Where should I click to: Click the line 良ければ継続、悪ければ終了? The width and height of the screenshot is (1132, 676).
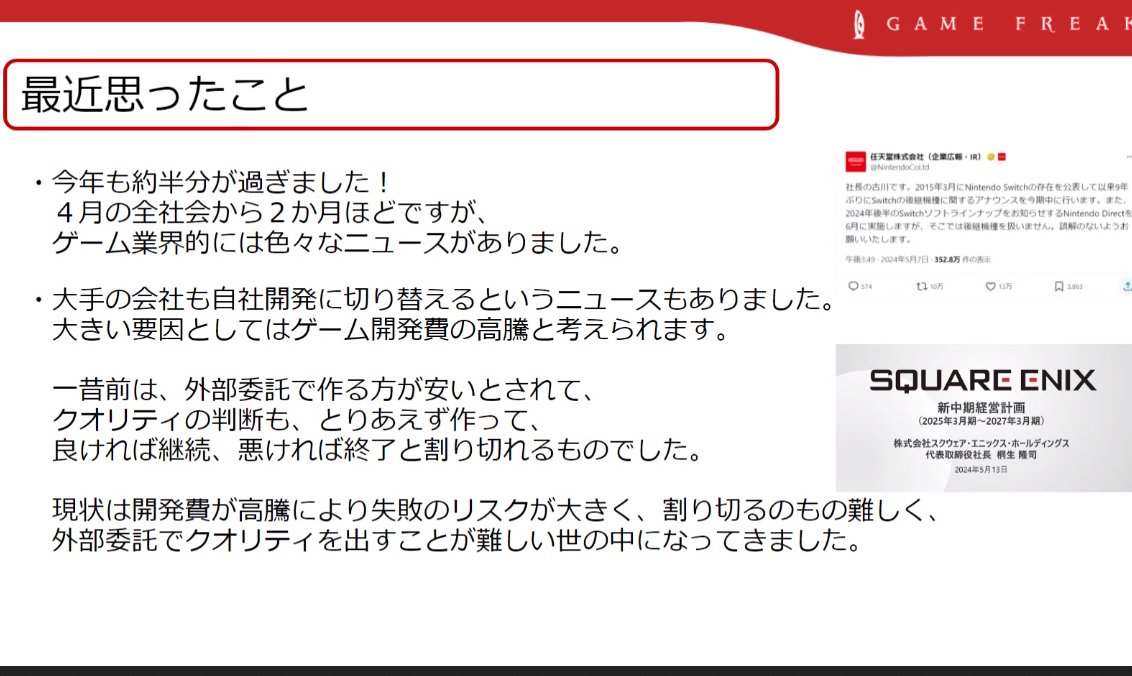pyautogui.click(x=377, y=450)
